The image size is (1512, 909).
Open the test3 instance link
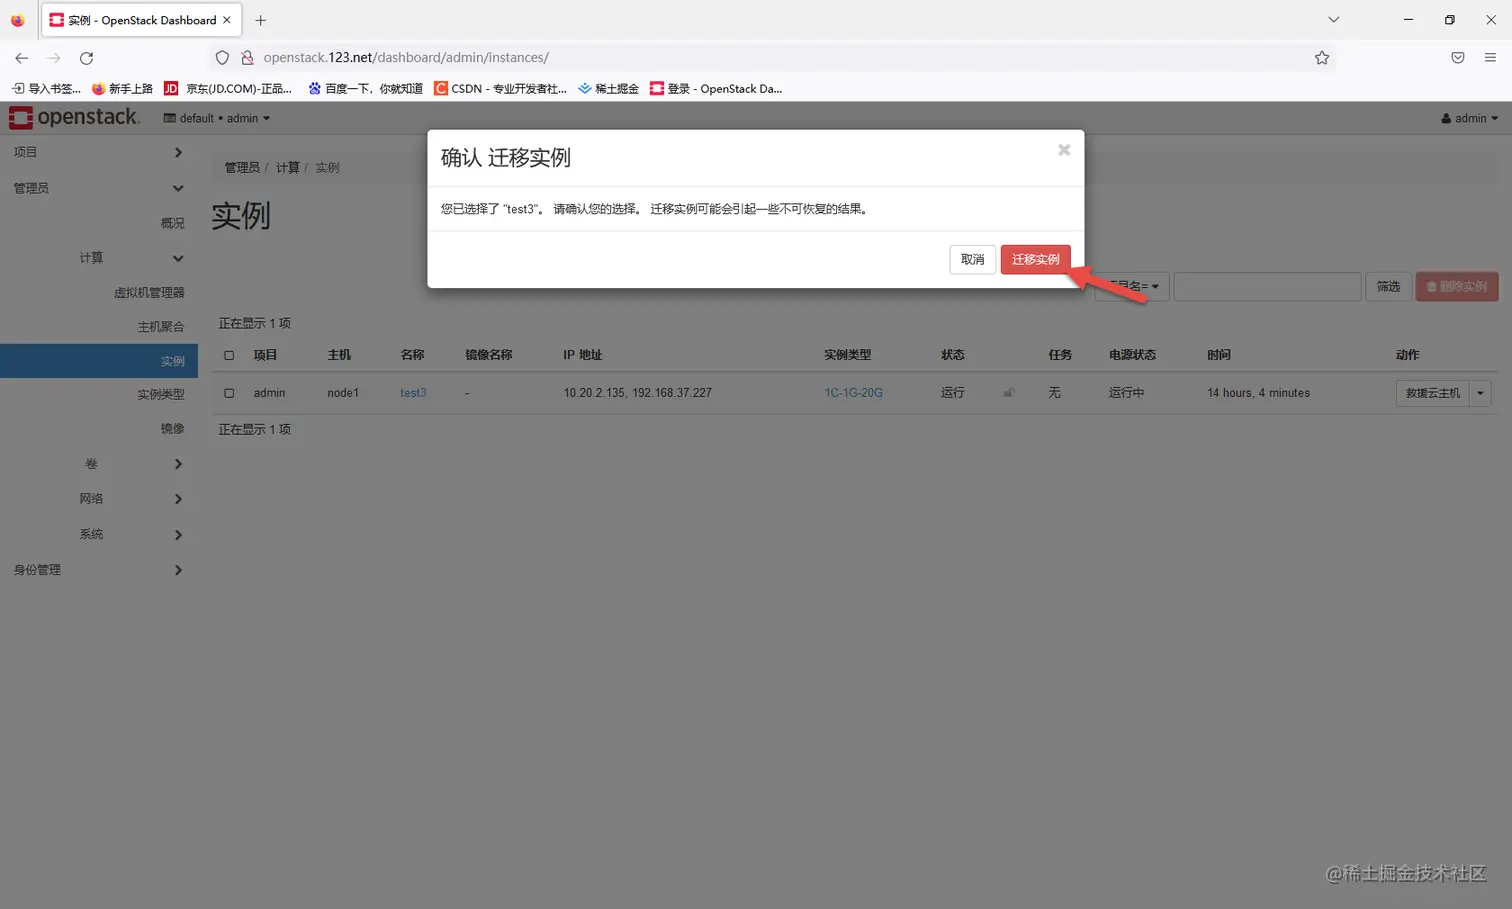413,392
